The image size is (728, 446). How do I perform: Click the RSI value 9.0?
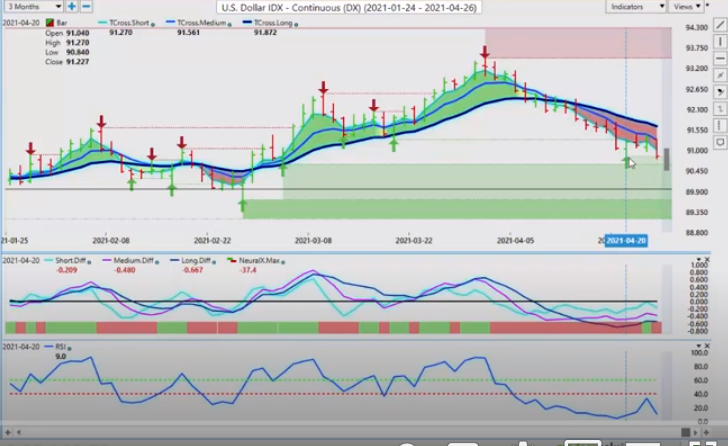61,356
